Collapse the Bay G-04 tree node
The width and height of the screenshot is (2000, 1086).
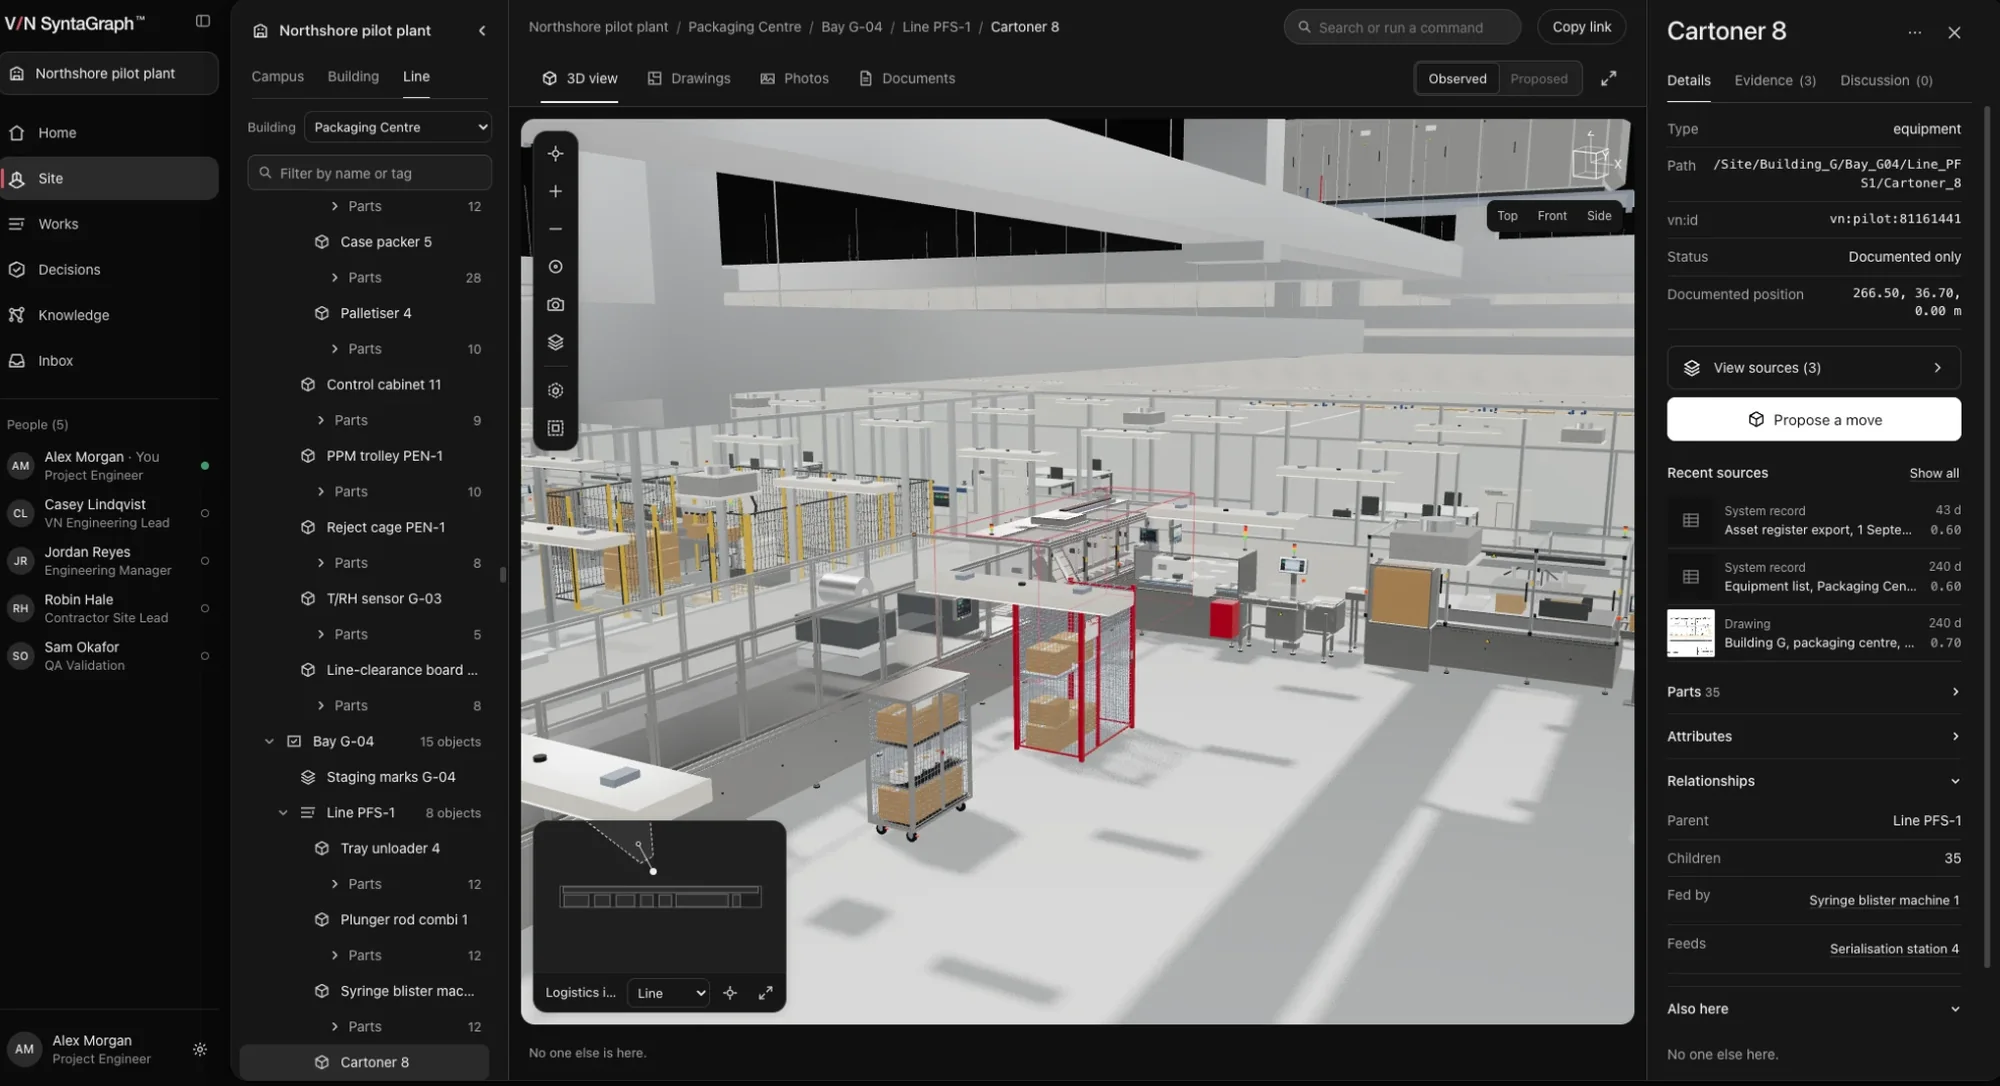(x=269, y=742)
